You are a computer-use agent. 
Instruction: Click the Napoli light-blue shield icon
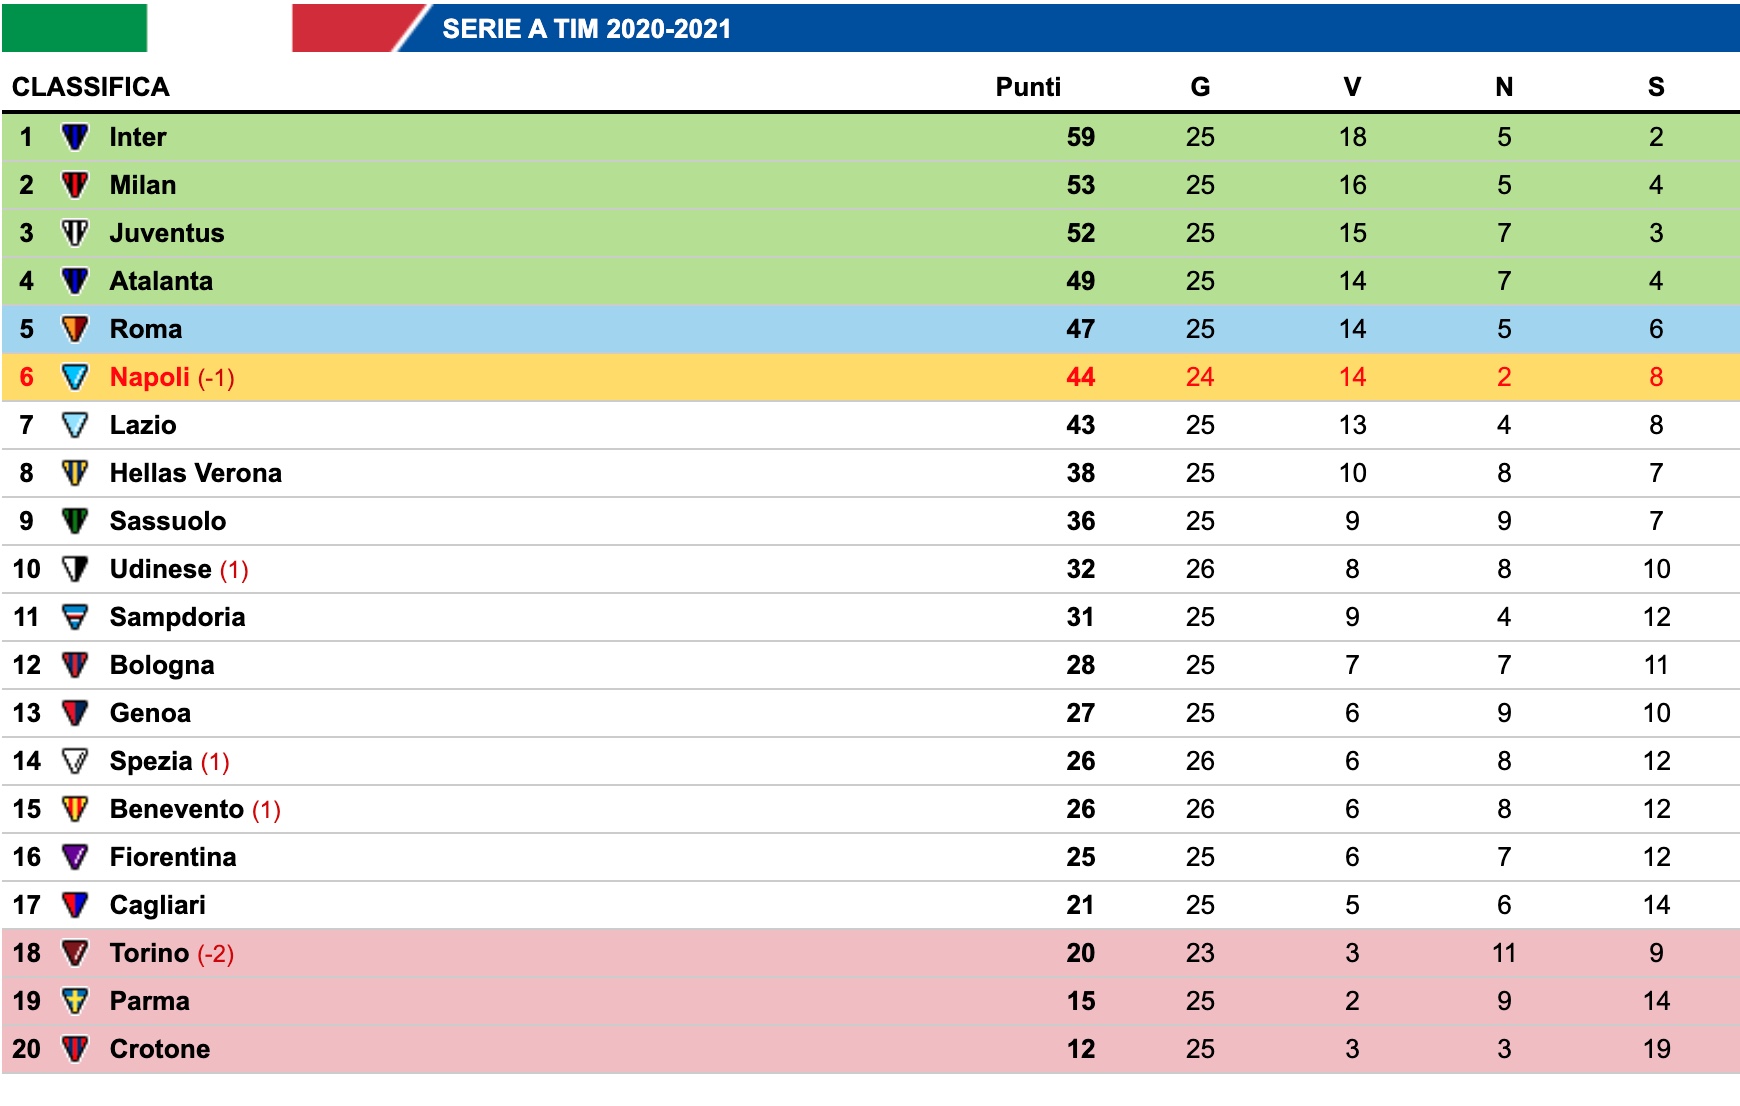tap(75, 377)
